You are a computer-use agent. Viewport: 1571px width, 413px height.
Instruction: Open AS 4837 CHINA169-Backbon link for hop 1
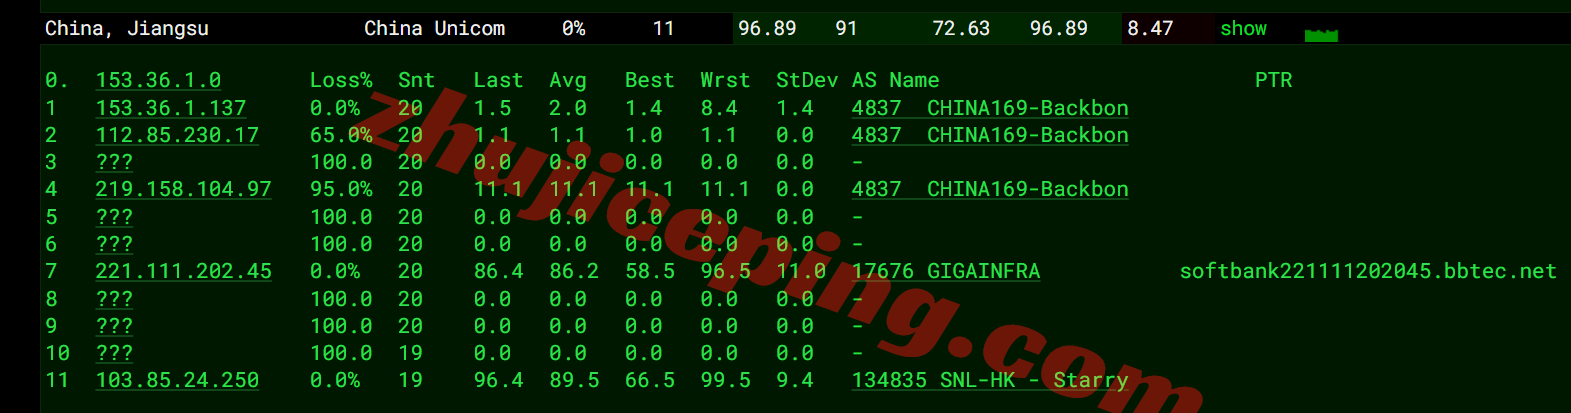click(990, 108)
